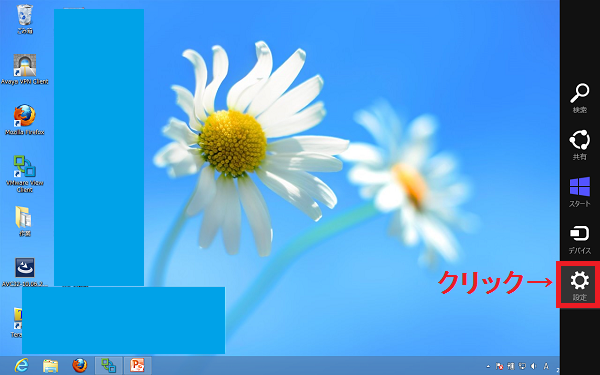Select the VMware View Client desktop shortcut

24,173
